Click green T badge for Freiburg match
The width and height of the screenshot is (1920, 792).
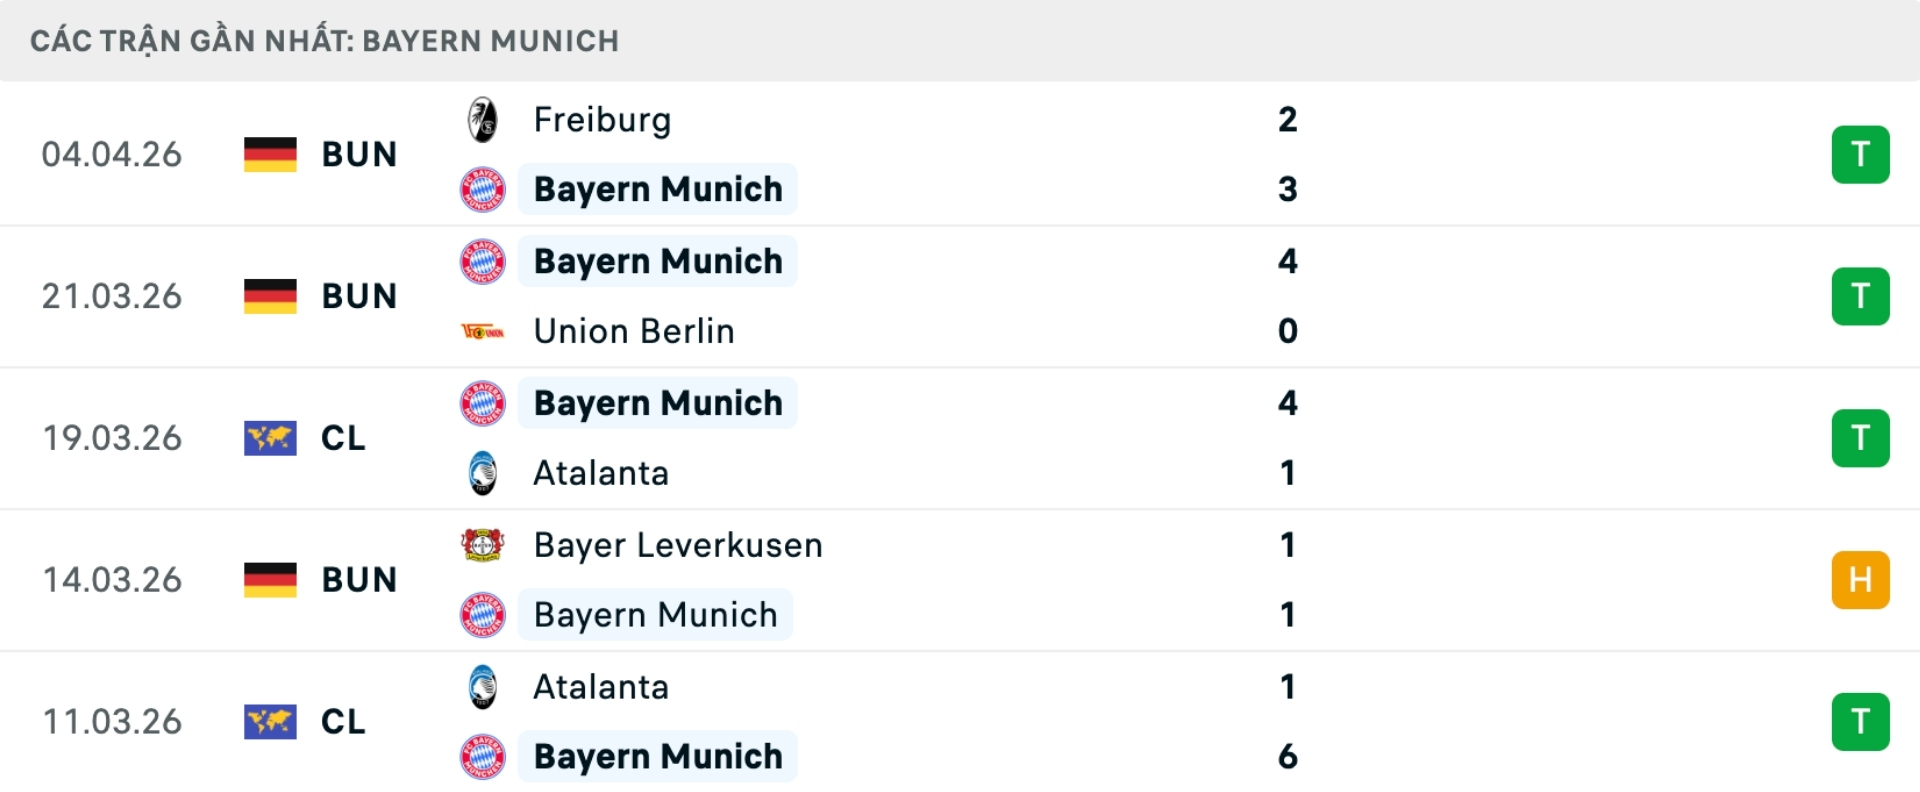(x=1860, y=155)
